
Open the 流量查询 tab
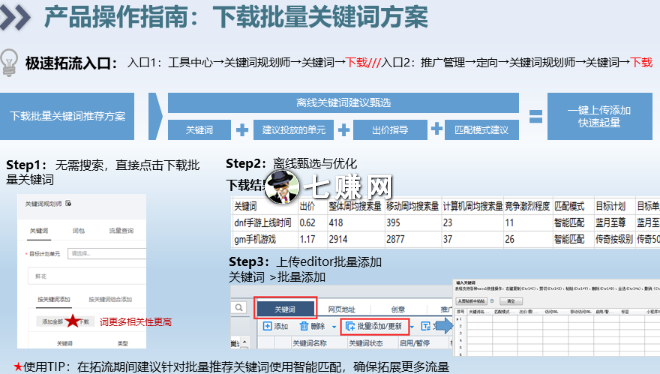(121, 231)
